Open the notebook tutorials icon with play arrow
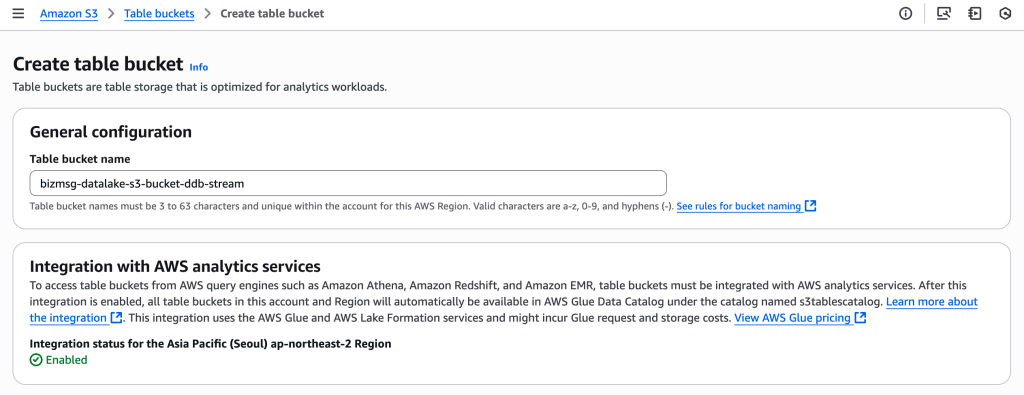Viewport: 1024px width, 395px height. pos(975,14)
